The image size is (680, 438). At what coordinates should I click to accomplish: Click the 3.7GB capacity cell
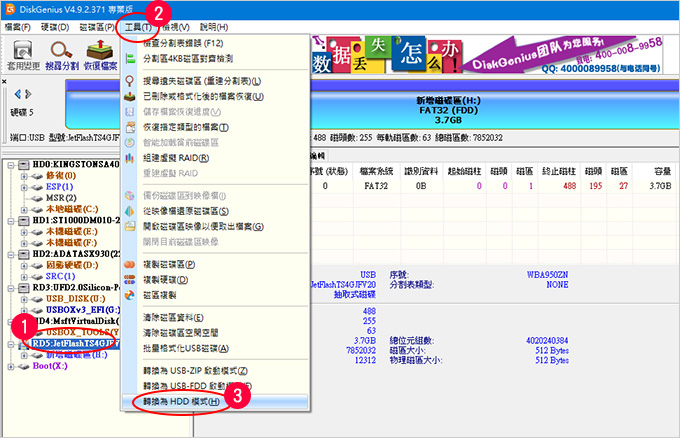660,186
